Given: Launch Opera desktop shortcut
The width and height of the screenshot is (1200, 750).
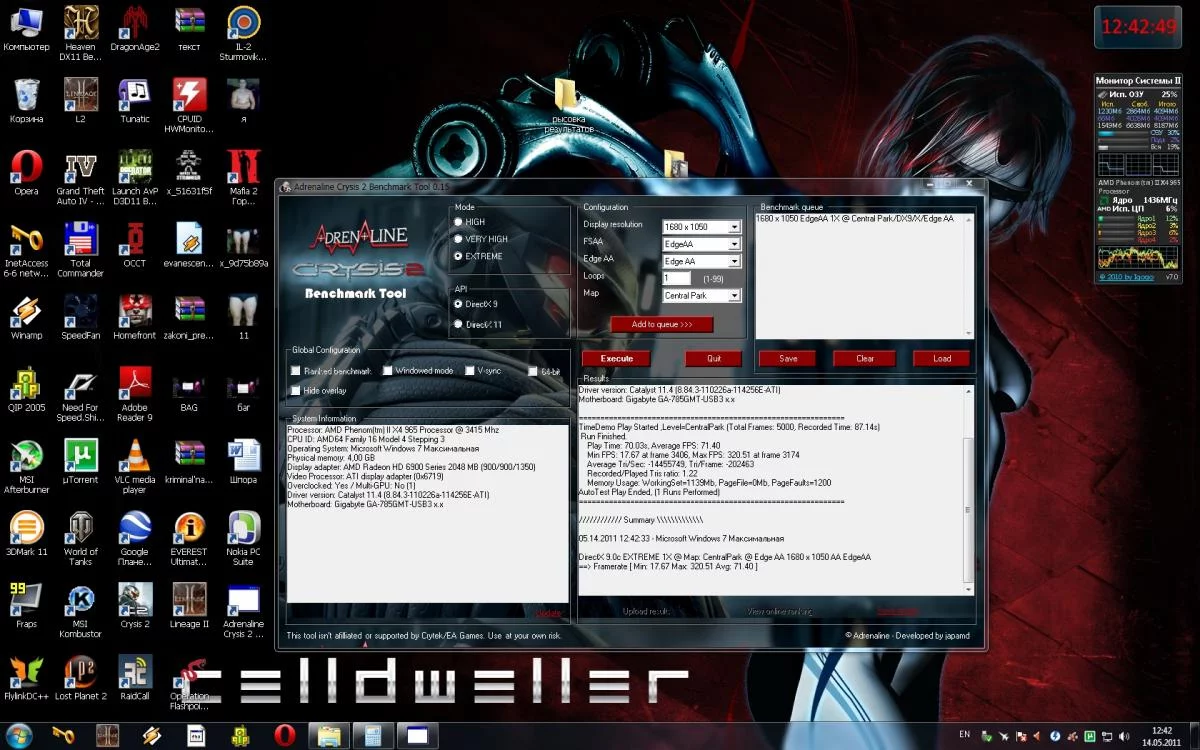Looking at the screenshot, I should pos(27,172).
